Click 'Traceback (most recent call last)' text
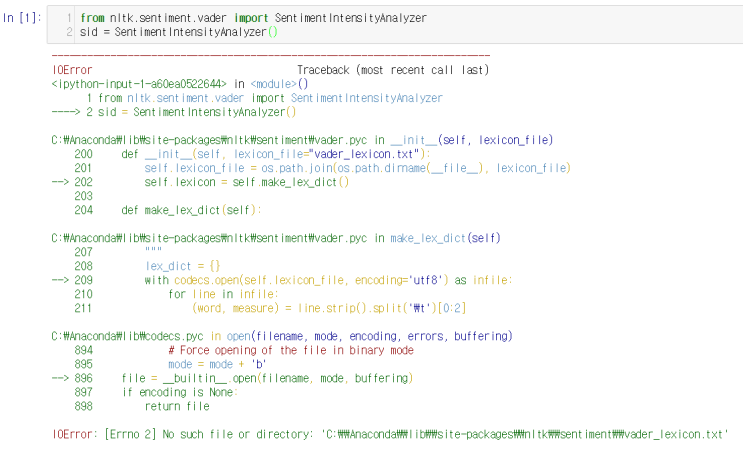This screenshot has width=743, height=451. click(x=393, y=70)
